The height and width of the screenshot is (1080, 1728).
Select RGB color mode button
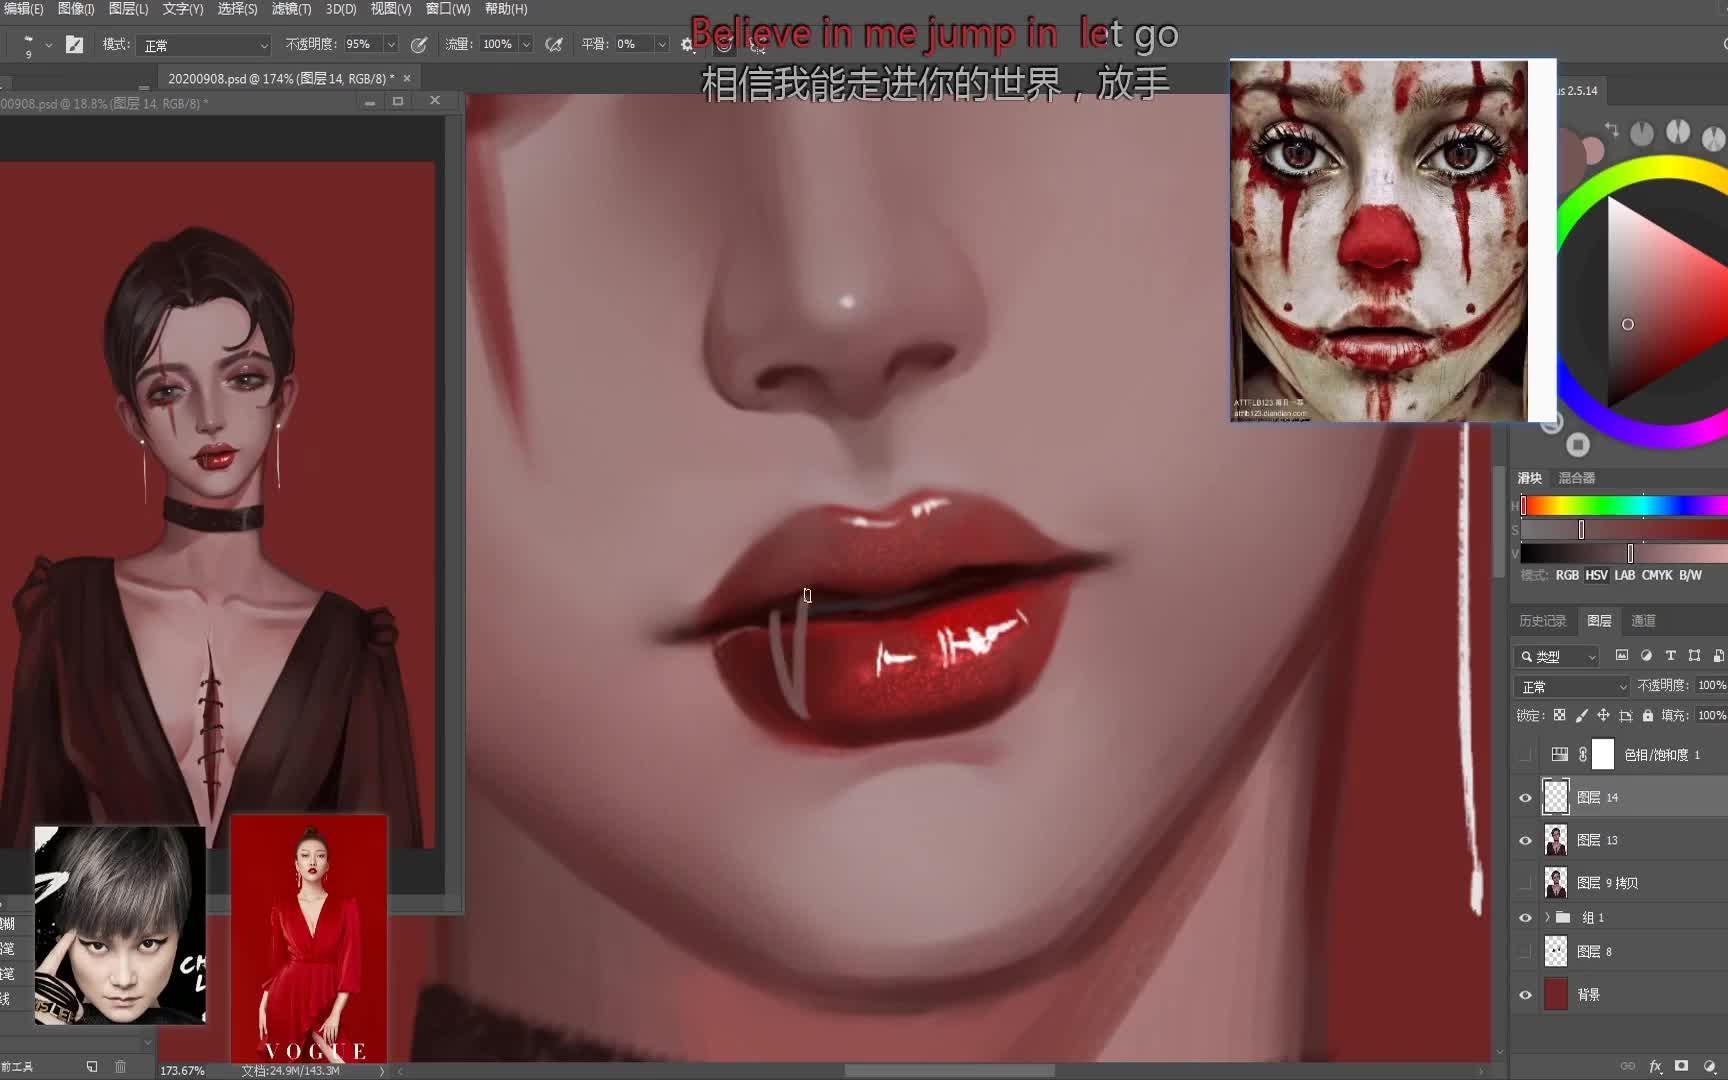pos(1567,575)
